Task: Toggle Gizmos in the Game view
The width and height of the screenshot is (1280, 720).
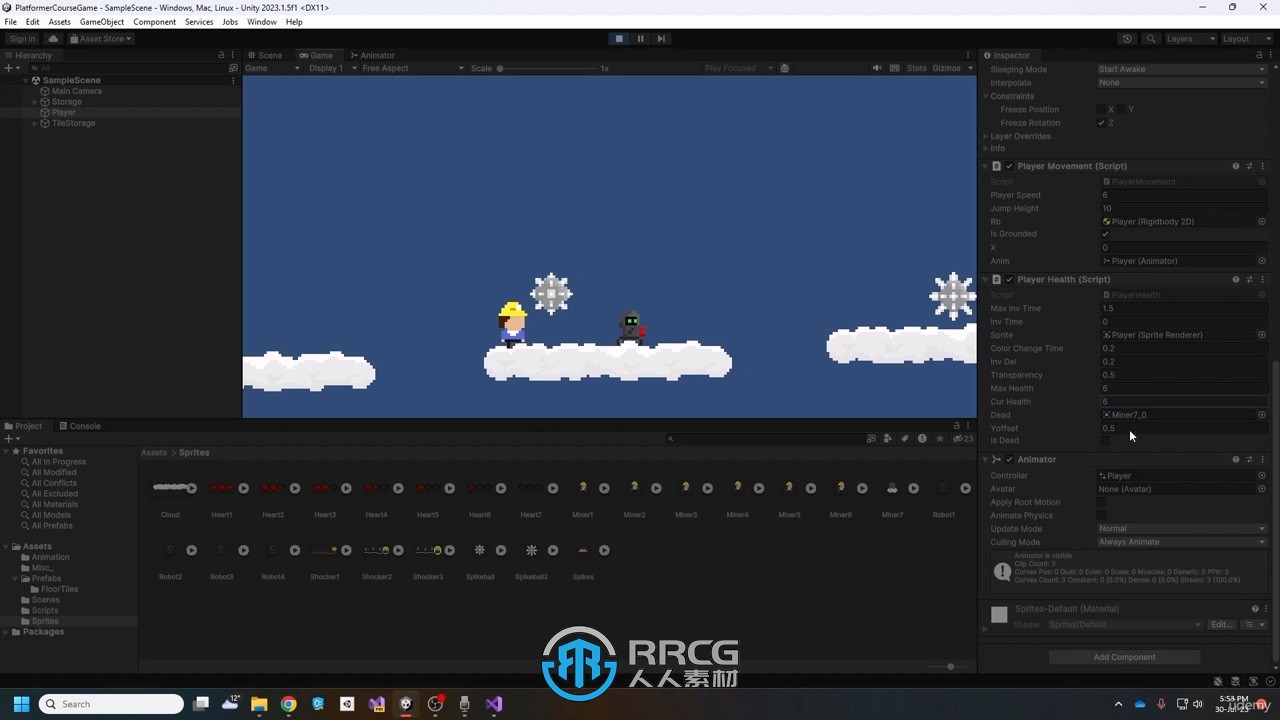Action: coord(946,68)
